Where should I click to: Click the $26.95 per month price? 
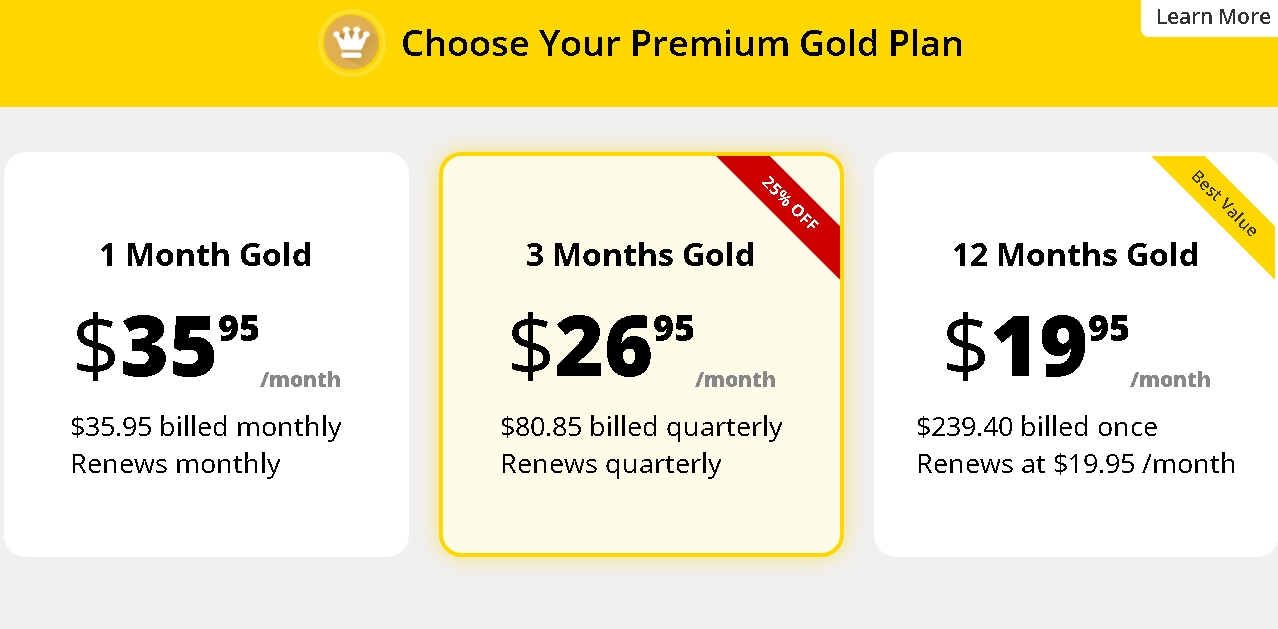(601, 345)
